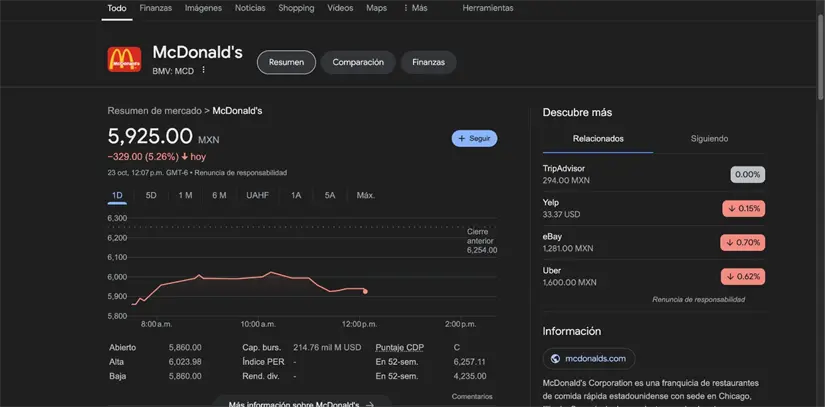Image resolution: width=825 pixels, height=407 pixels.
Task: Click the Uber 0.62% change badge
Action: [x=742, y=276]
